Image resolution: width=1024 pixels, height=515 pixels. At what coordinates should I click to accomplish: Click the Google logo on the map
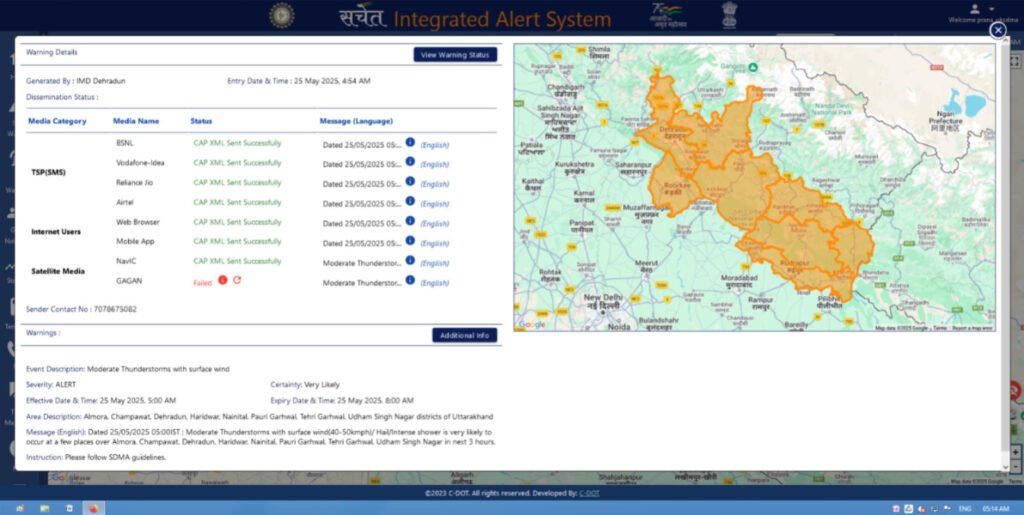pyautogui.click(x=532, y=324)
